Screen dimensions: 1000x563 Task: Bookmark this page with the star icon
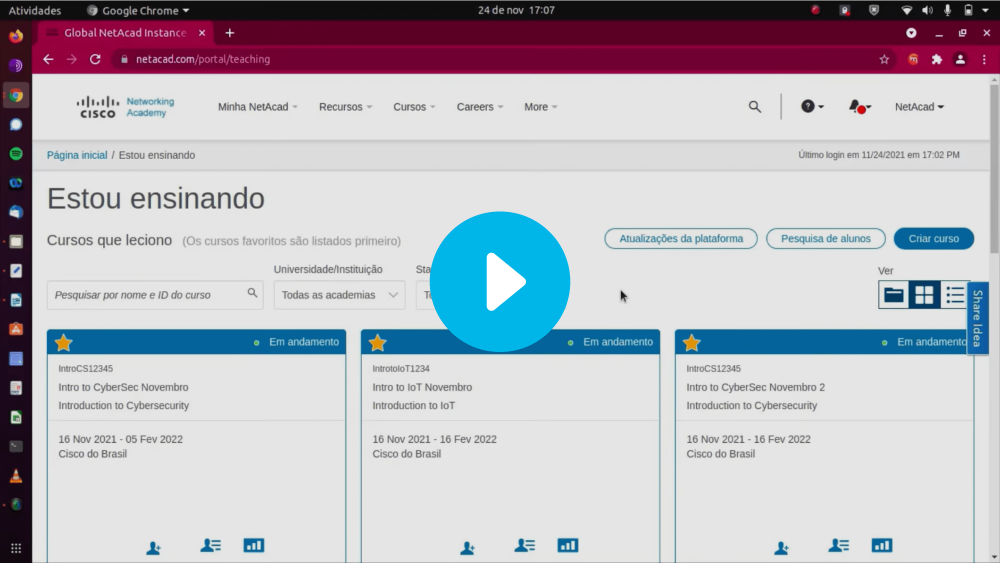pyautogui.click(x=884, y=59)
